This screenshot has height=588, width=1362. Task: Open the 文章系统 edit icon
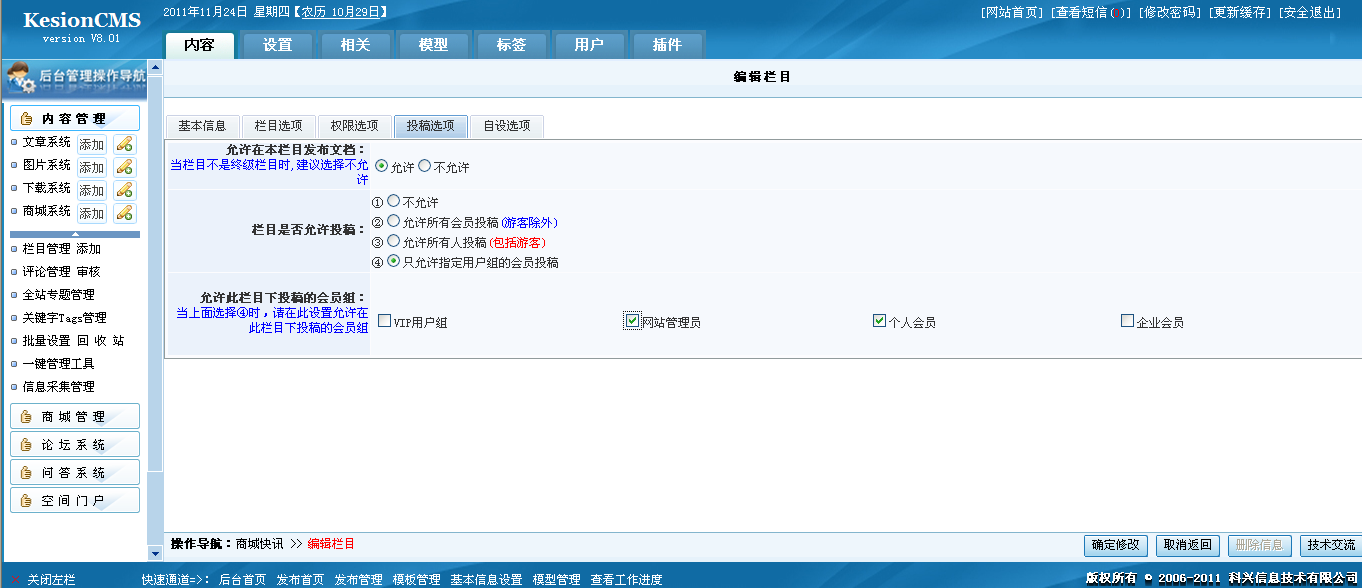pyautogui.click(x=124, y=144)
